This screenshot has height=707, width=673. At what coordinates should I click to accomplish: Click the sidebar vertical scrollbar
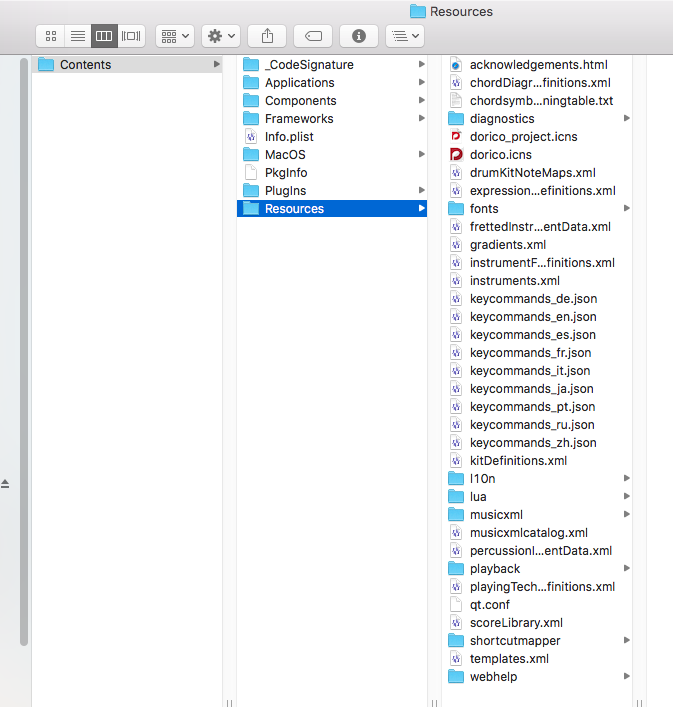(x=24, y=352)
